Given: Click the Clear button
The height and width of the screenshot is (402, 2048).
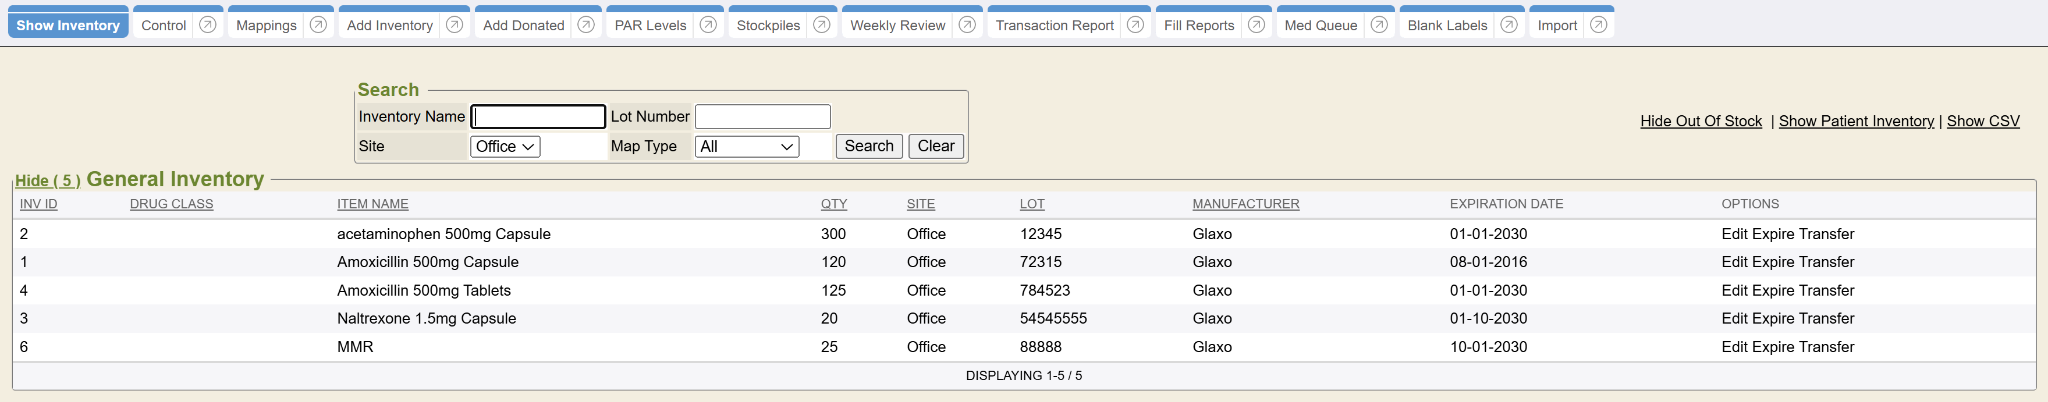Looking at the screenshot, I should pyautogui.click(x=936, y=146).
